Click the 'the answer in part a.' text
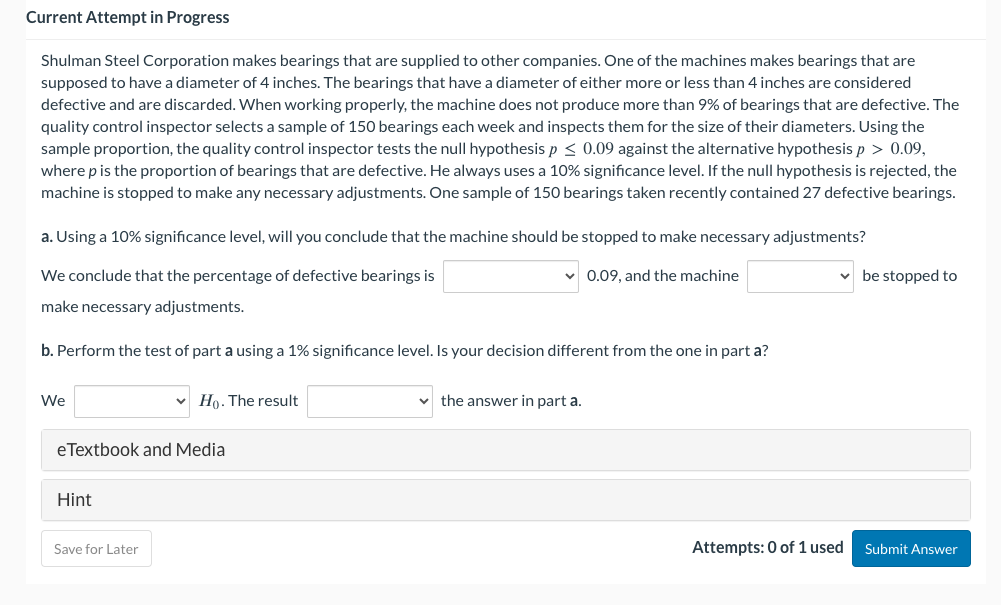The image size is (1001, 605). [511, 401]
